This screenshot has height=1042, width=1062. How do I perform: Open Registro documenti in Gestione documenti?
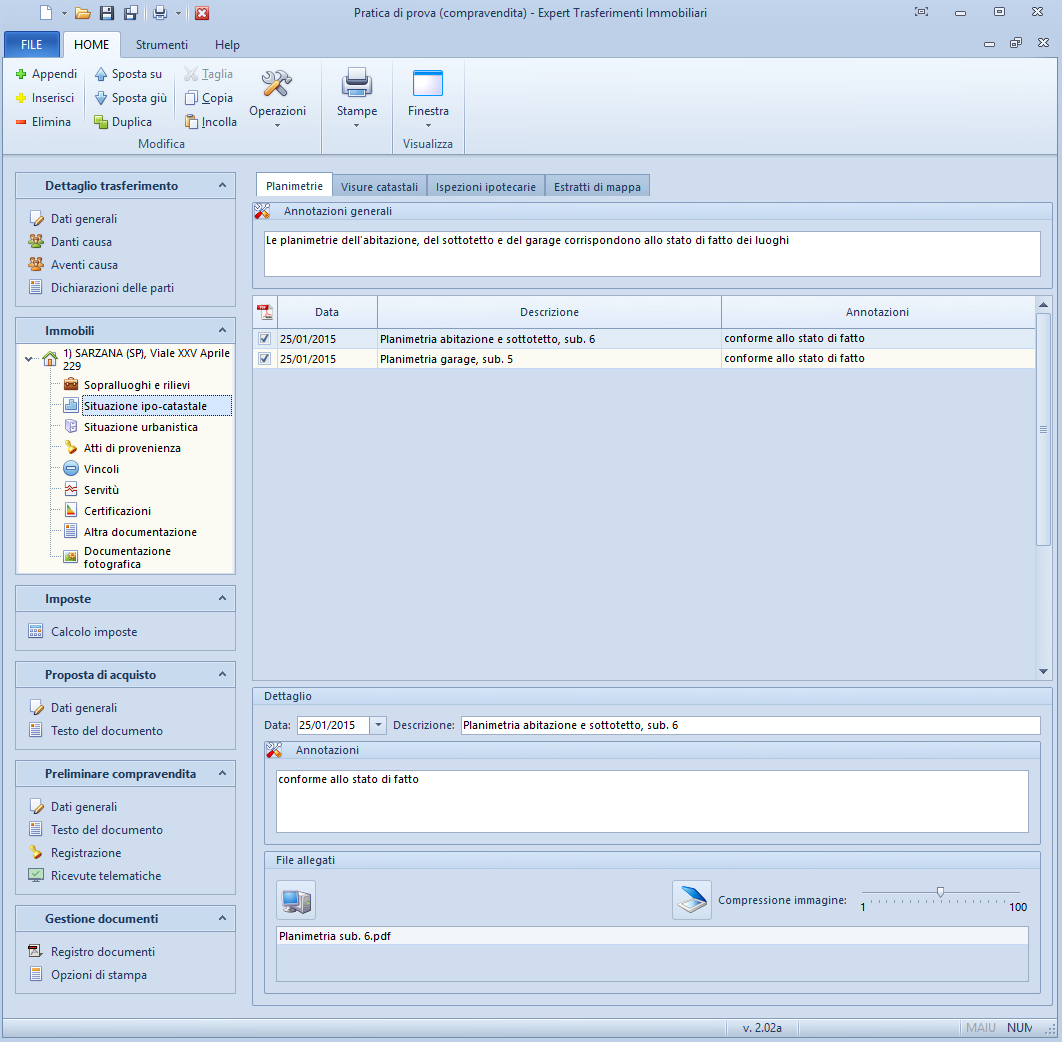(x=103, y=952)
